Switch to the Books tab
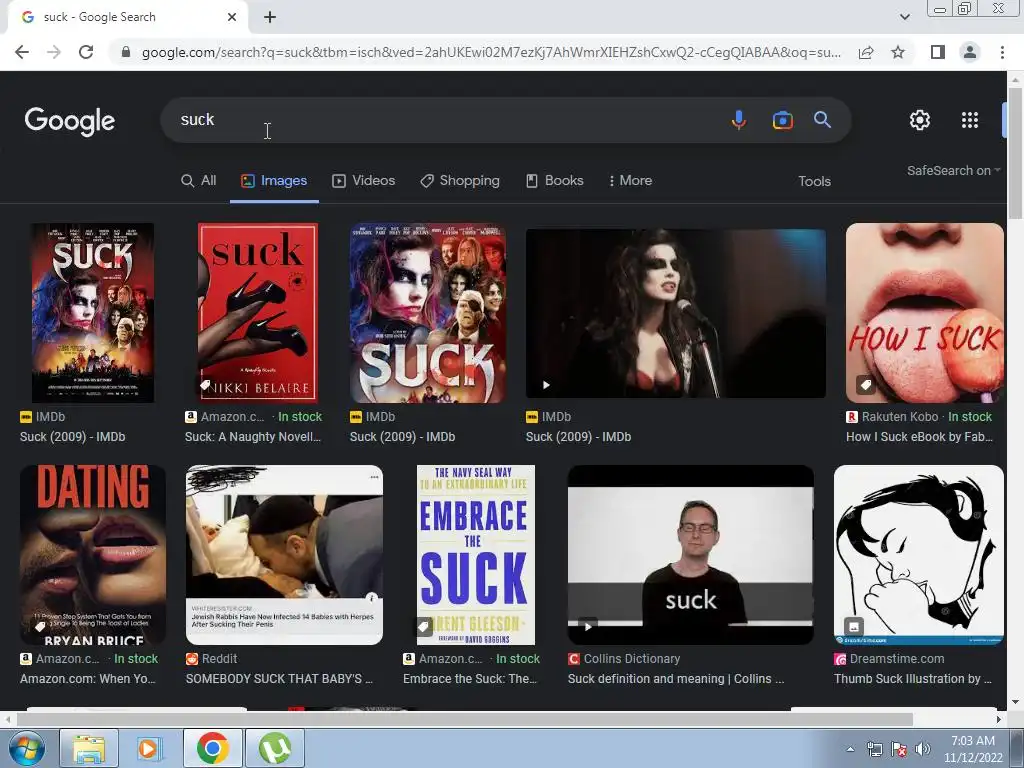Viewport: 1024px width, 768px height. tap(554, 181)
